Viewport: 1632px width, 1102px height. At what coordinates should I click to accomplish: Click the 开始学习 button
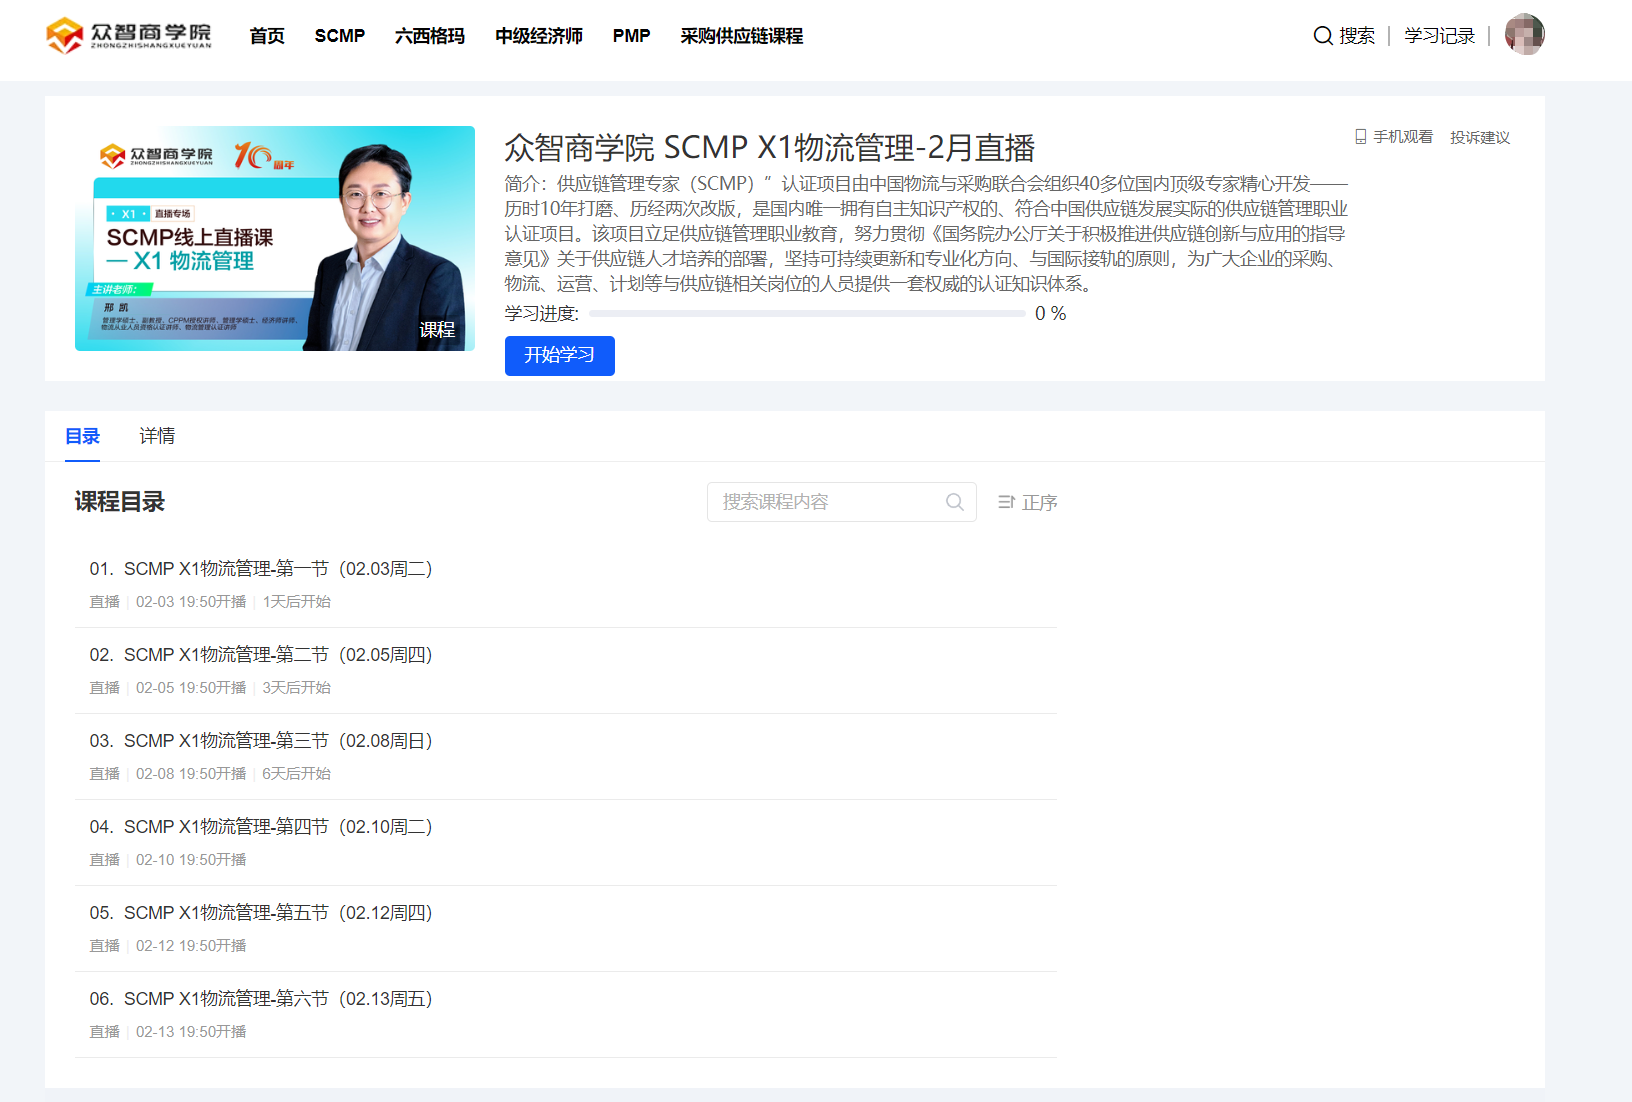click(560, 356)
